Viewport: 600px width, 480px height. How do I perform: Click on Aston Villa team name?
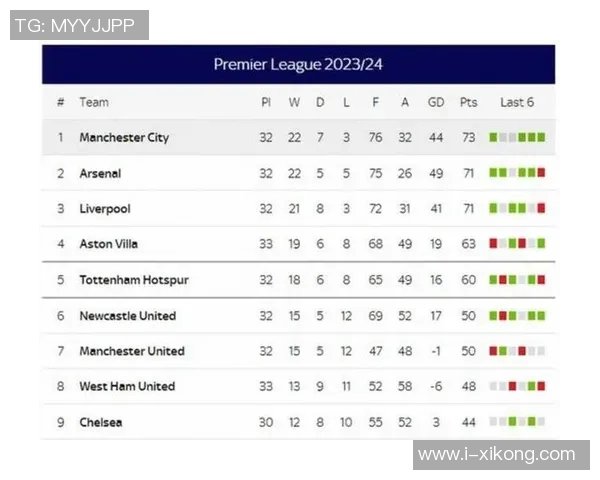pos(109,244)
